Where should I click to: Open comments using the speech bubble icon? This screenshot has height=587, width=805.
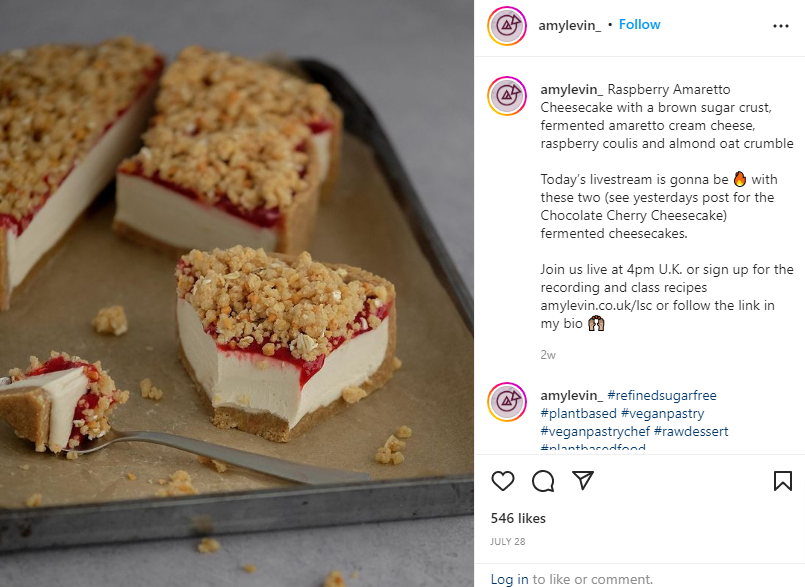coord(543,481)
